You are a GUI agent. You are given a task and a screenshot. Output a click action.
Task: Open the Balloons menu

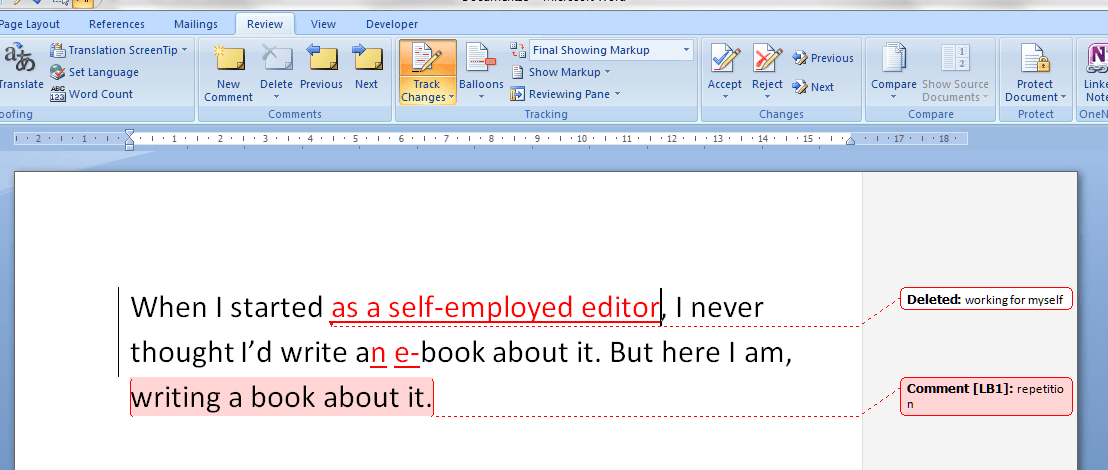coord(481,72)
